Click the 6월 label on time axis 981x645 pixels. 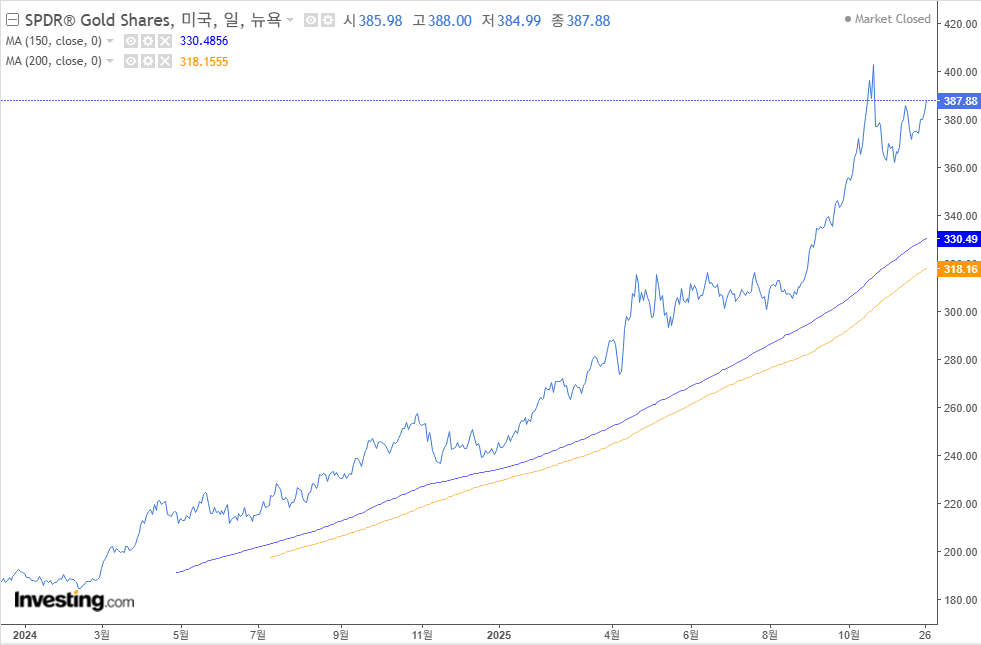(x=691, y=635)
